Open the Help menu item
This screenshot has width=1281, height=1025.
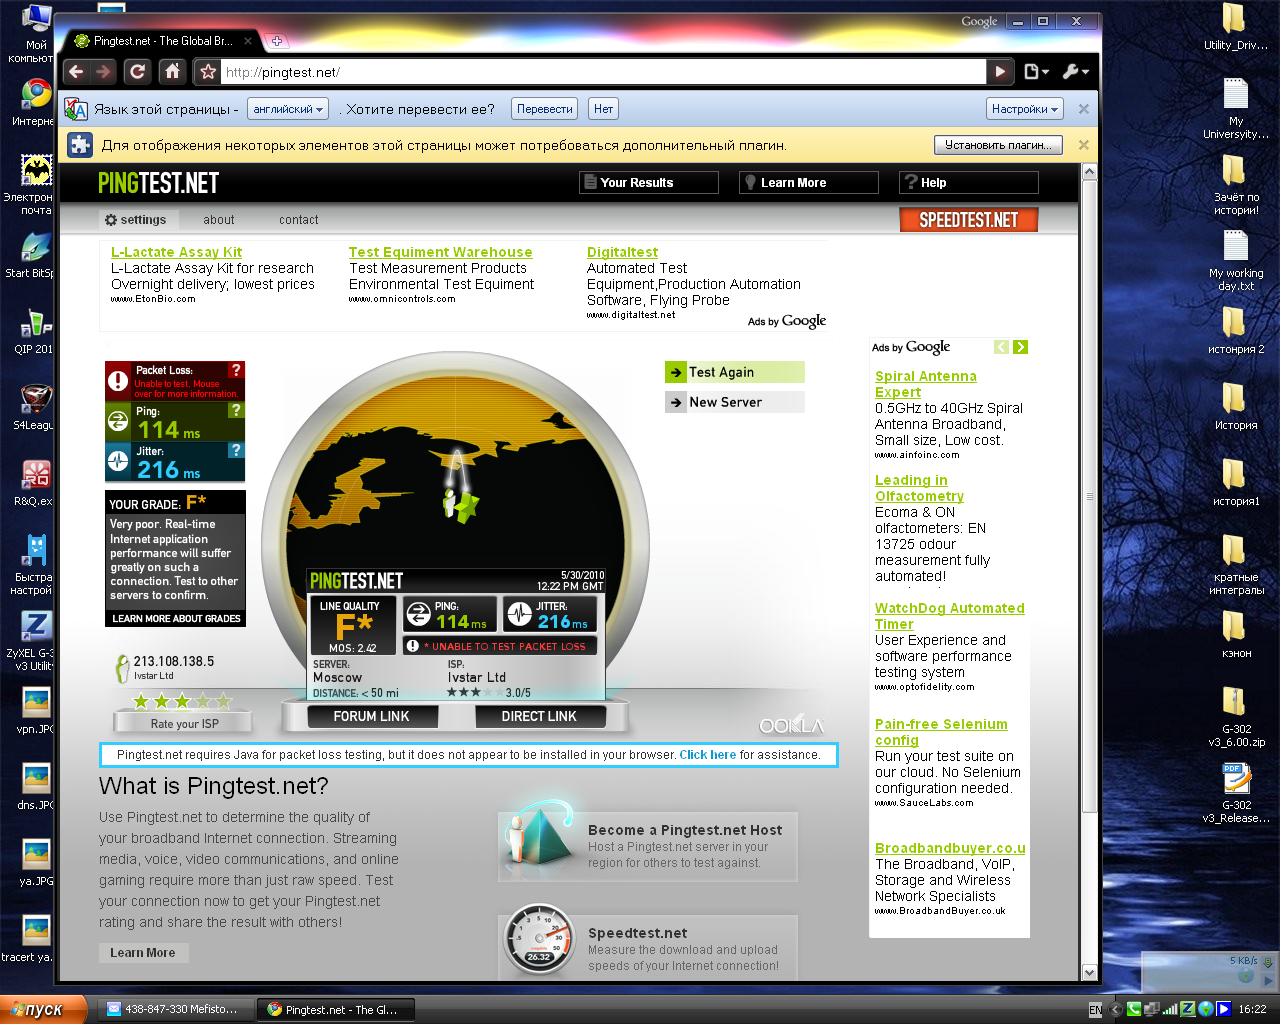[x=968, y=183]
